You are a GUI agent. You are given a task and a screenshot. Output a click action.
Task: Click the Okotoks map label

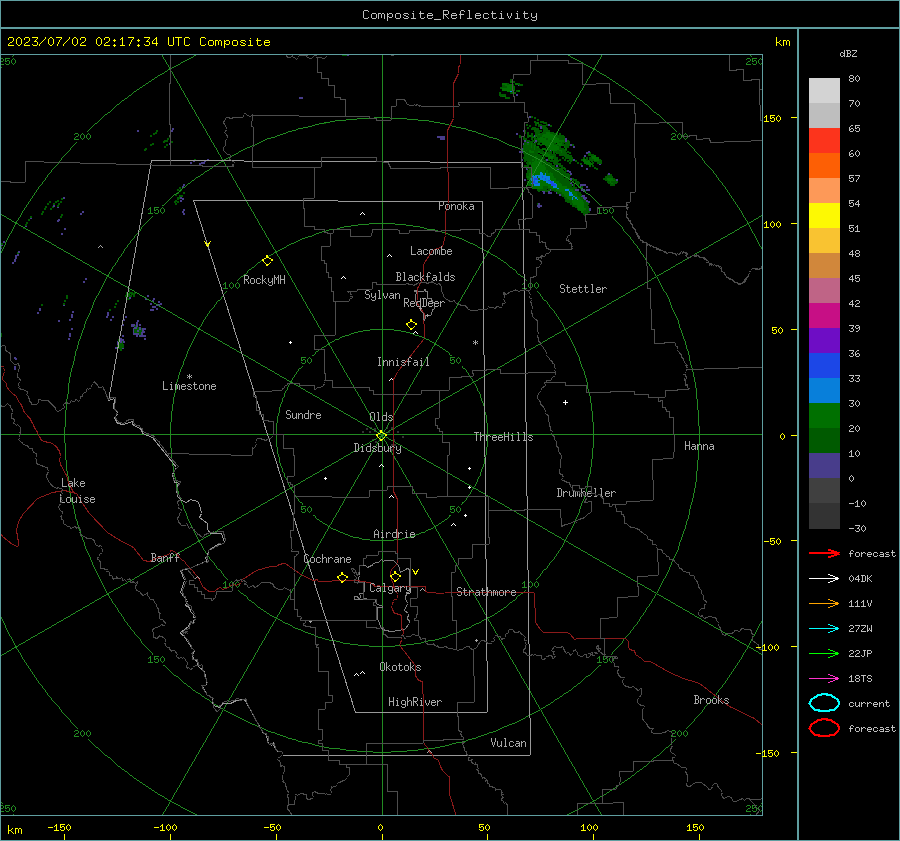click(x=400, y=667)
